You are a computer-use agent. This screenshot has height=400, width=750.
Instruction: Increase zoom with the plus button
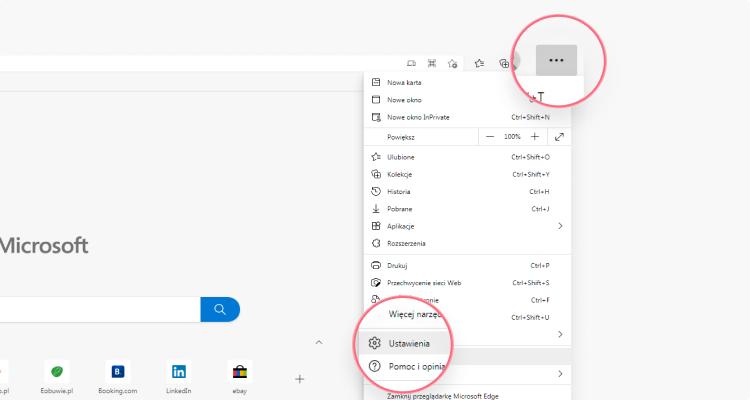[535, 137]
